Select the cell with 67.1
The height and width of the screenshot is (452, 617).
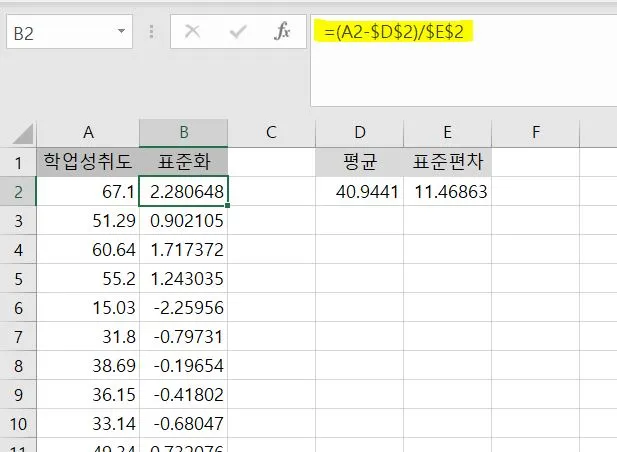click(88, 191)
